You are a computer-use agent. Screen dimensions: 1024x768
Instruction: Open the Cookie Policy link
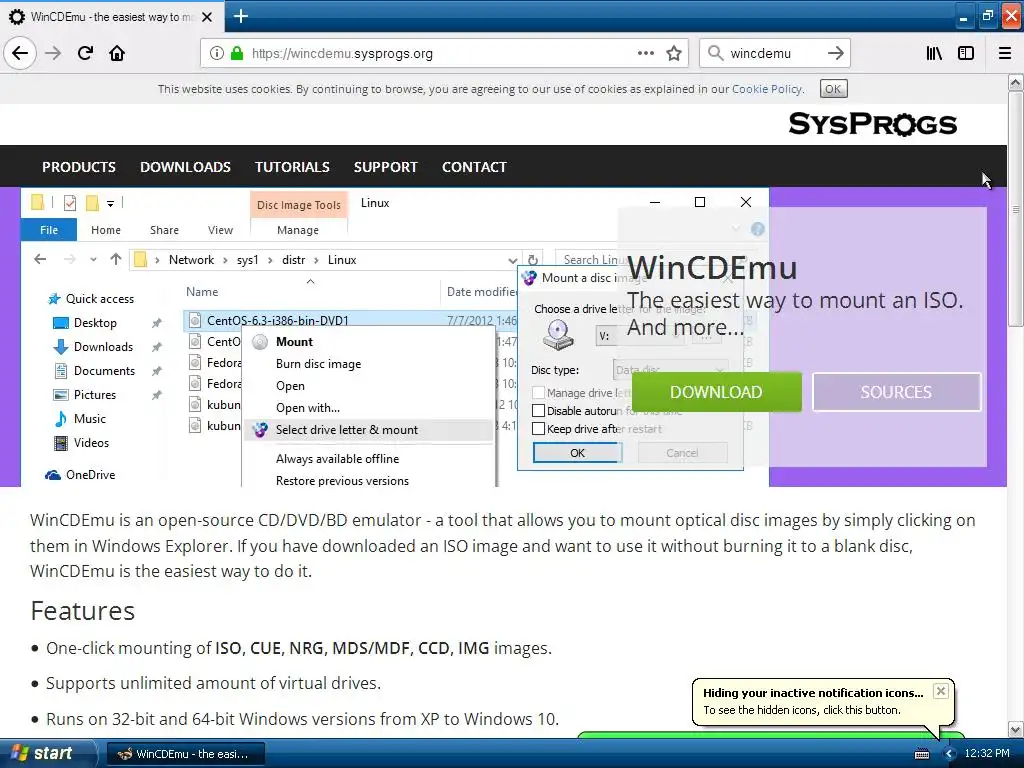766,89
